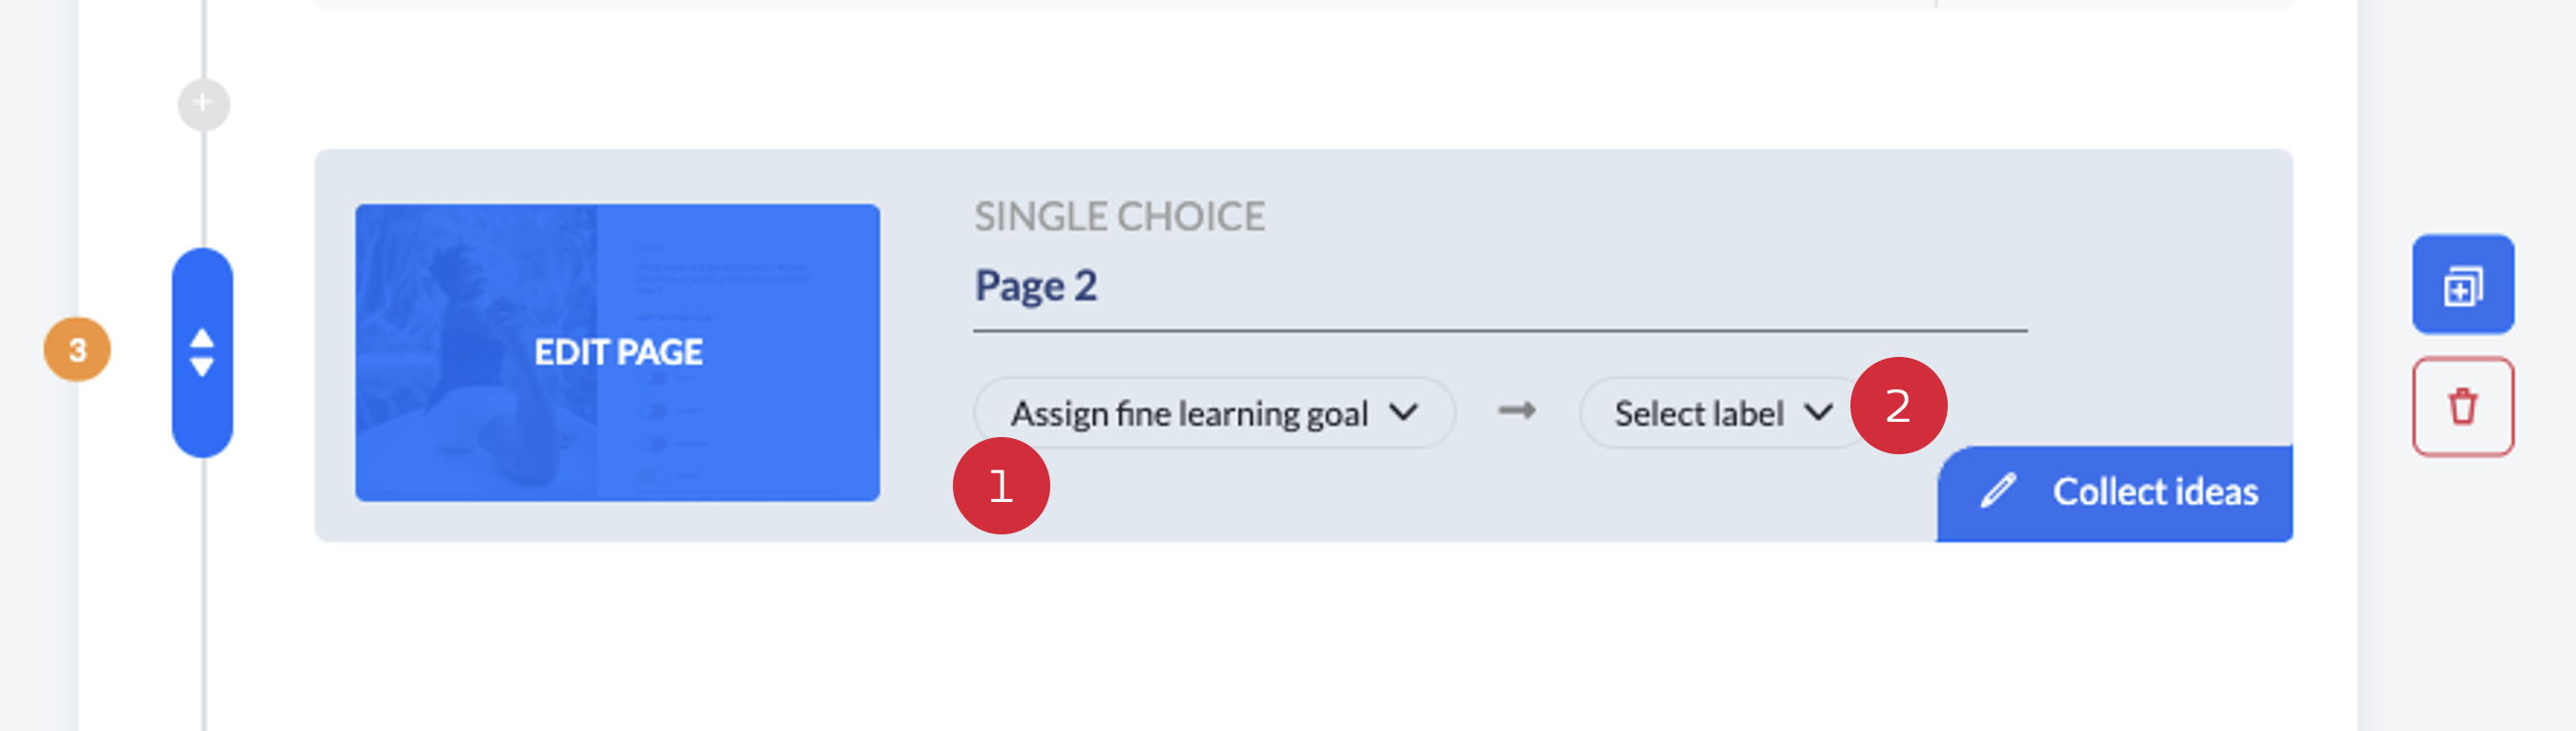Image resolution: width=2576 pixels, height=731 pixels.
Task: Click the duplicate page icon
Action: (2462, 286)
